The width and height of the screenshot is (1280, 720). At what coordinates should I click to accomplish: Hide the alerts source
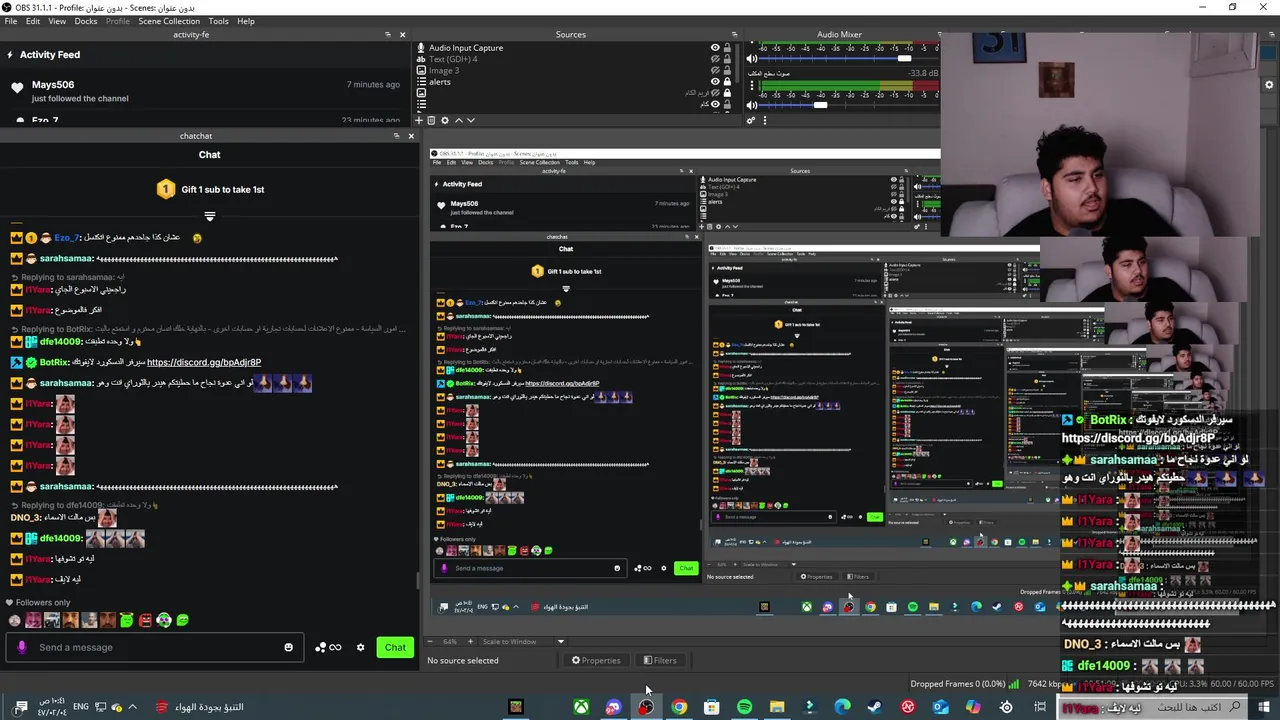coord(715,82)
